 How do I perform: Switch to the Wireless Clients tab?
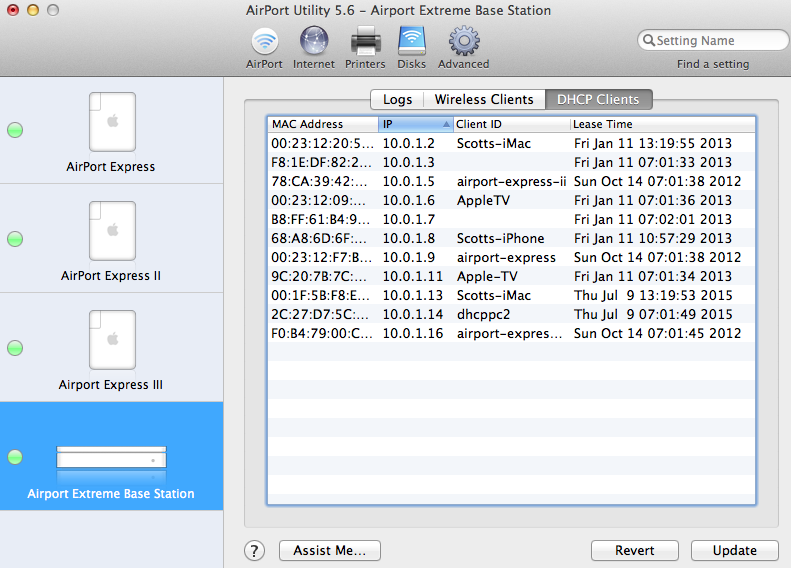pos(484,99)
